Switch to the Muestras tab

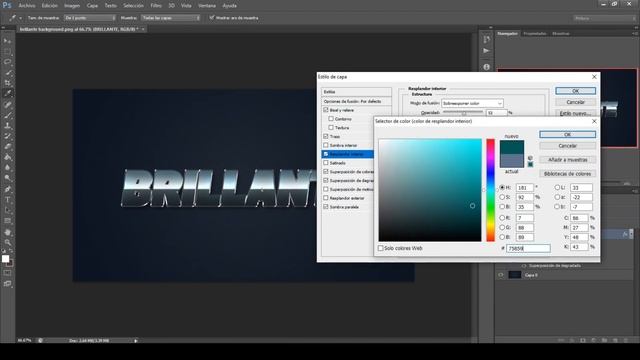coord(561,33)
